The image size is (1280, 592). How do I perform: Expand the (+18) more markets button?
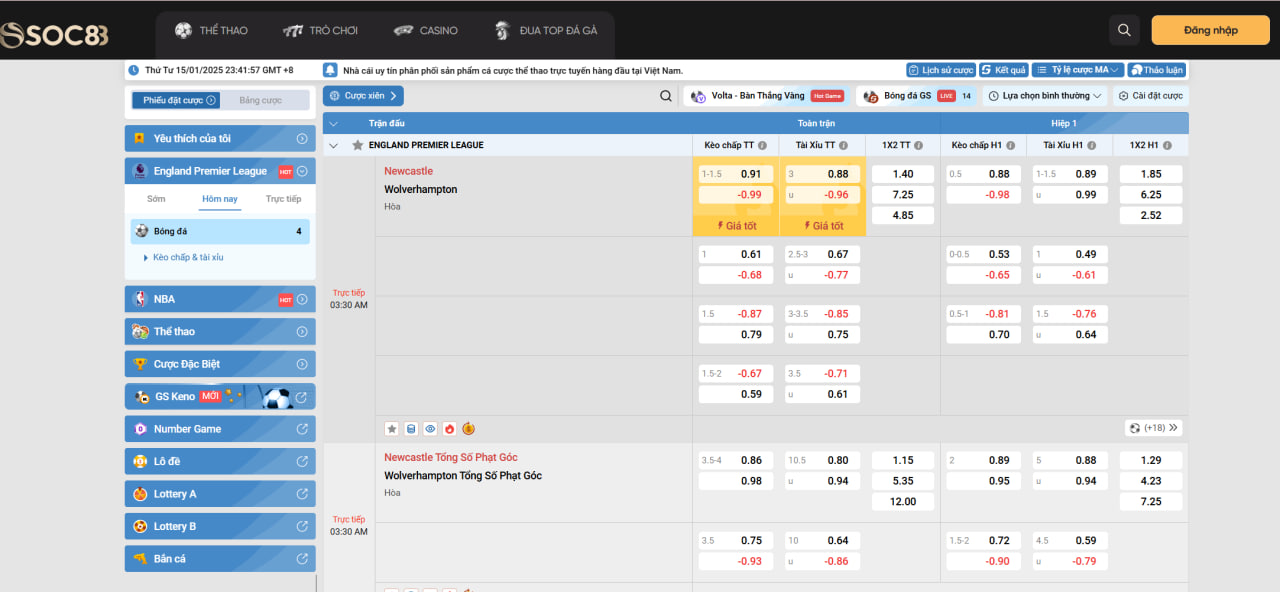(1153, 428)
